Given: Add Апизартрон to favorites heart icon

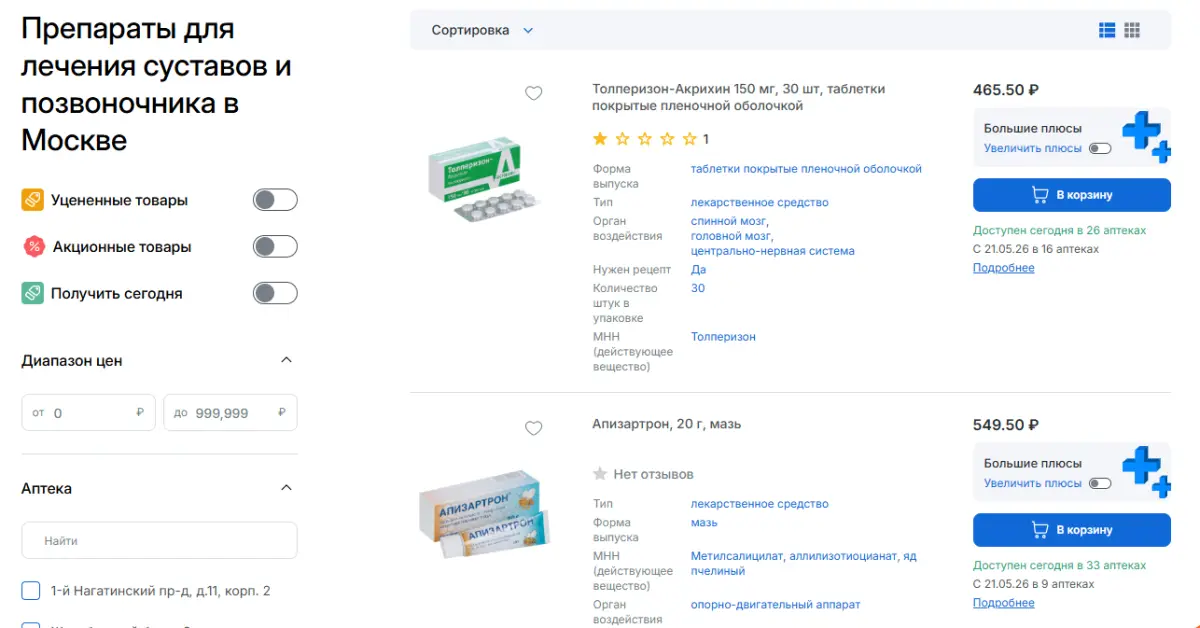Looking at the screenshot, I should (x=534, y=428).
